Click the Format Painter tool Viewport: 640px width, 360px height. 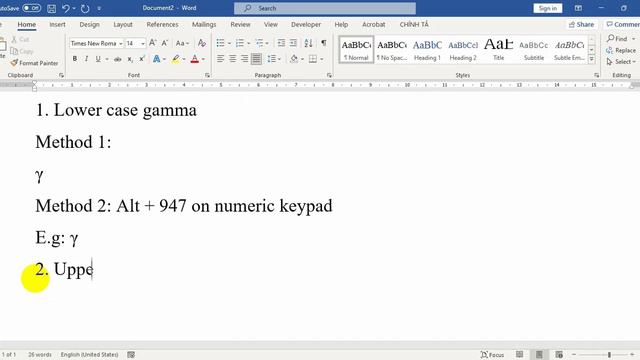click(34, 63)
